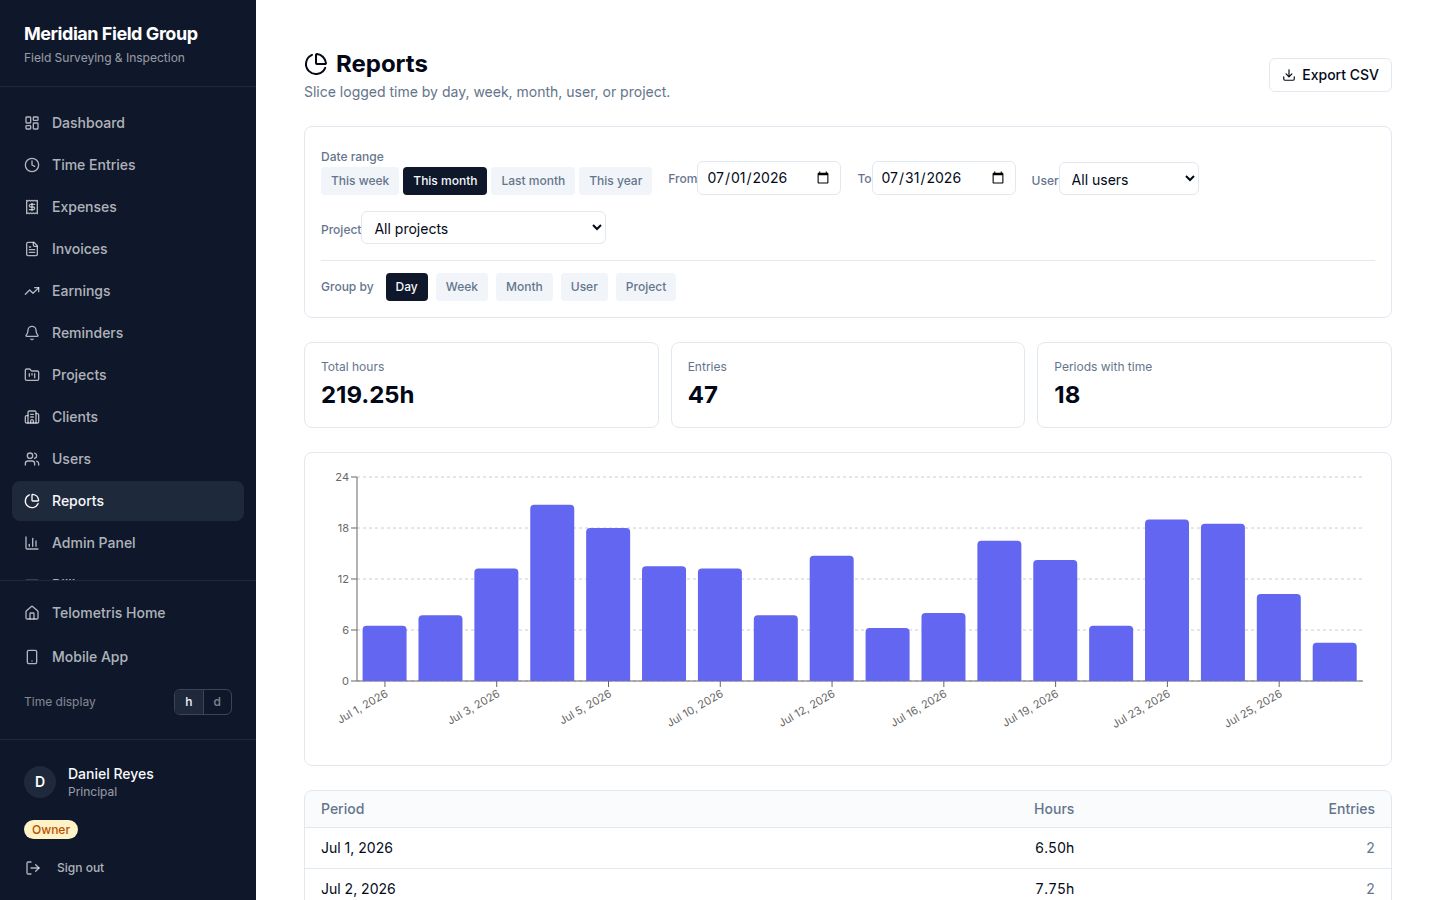Image resolution: width=1440 pixels, height=900 pixels.
Task: Click the Expenses receipt icon
Action: 32,207
